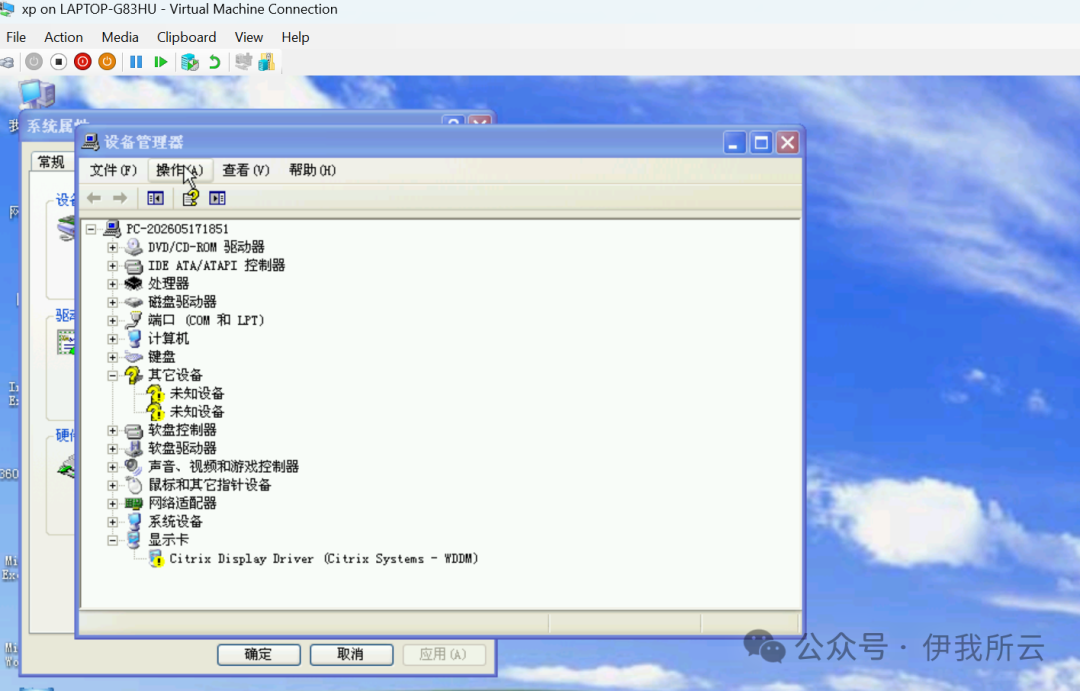Image resolution: width=1080 pixels, height=691 pixels.
Task: Select the 声音、视频和游戏控制器 text
Action: (224, 466)
